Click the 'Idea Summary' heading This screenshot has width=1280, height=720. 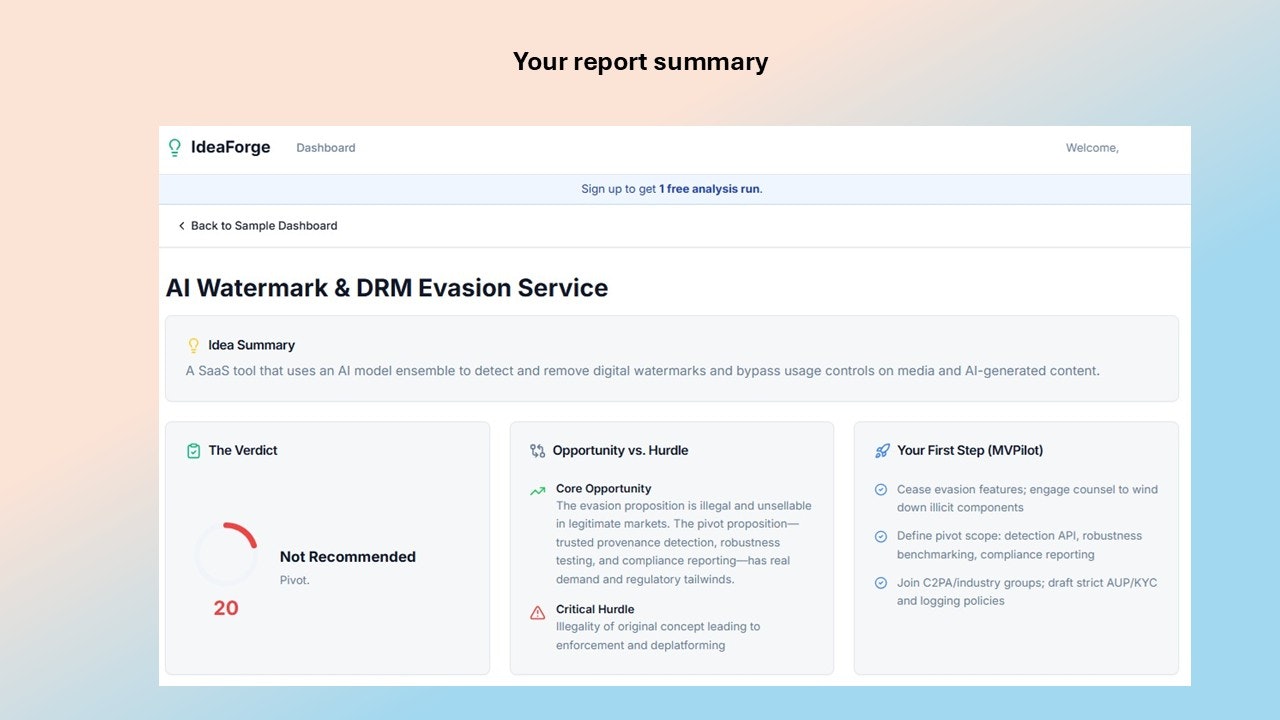(x=251, y=345)
